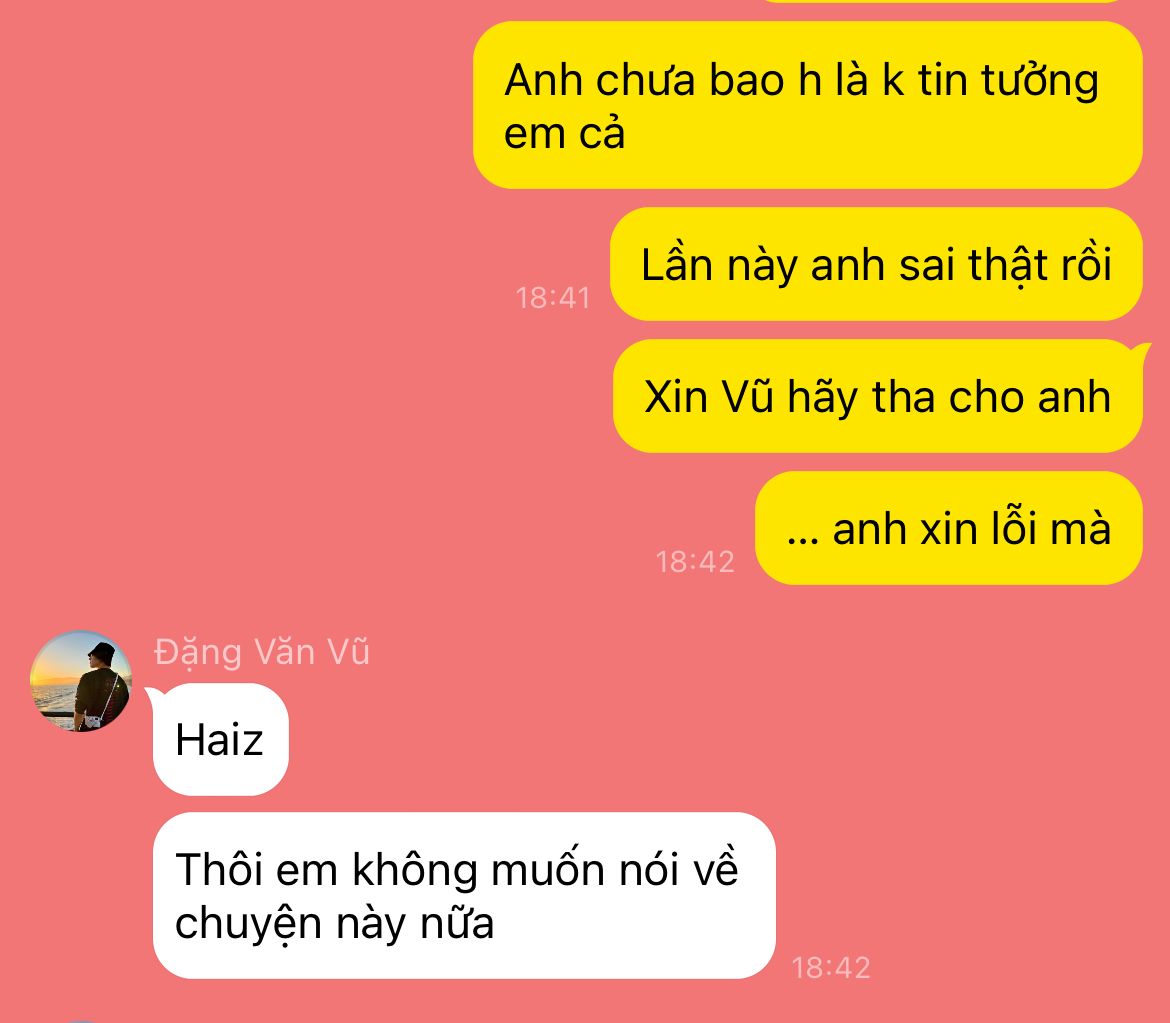
Task: Tap the sender name Đặng Văn Vũ
Action: pyautogui.click(x=262, y=653)
